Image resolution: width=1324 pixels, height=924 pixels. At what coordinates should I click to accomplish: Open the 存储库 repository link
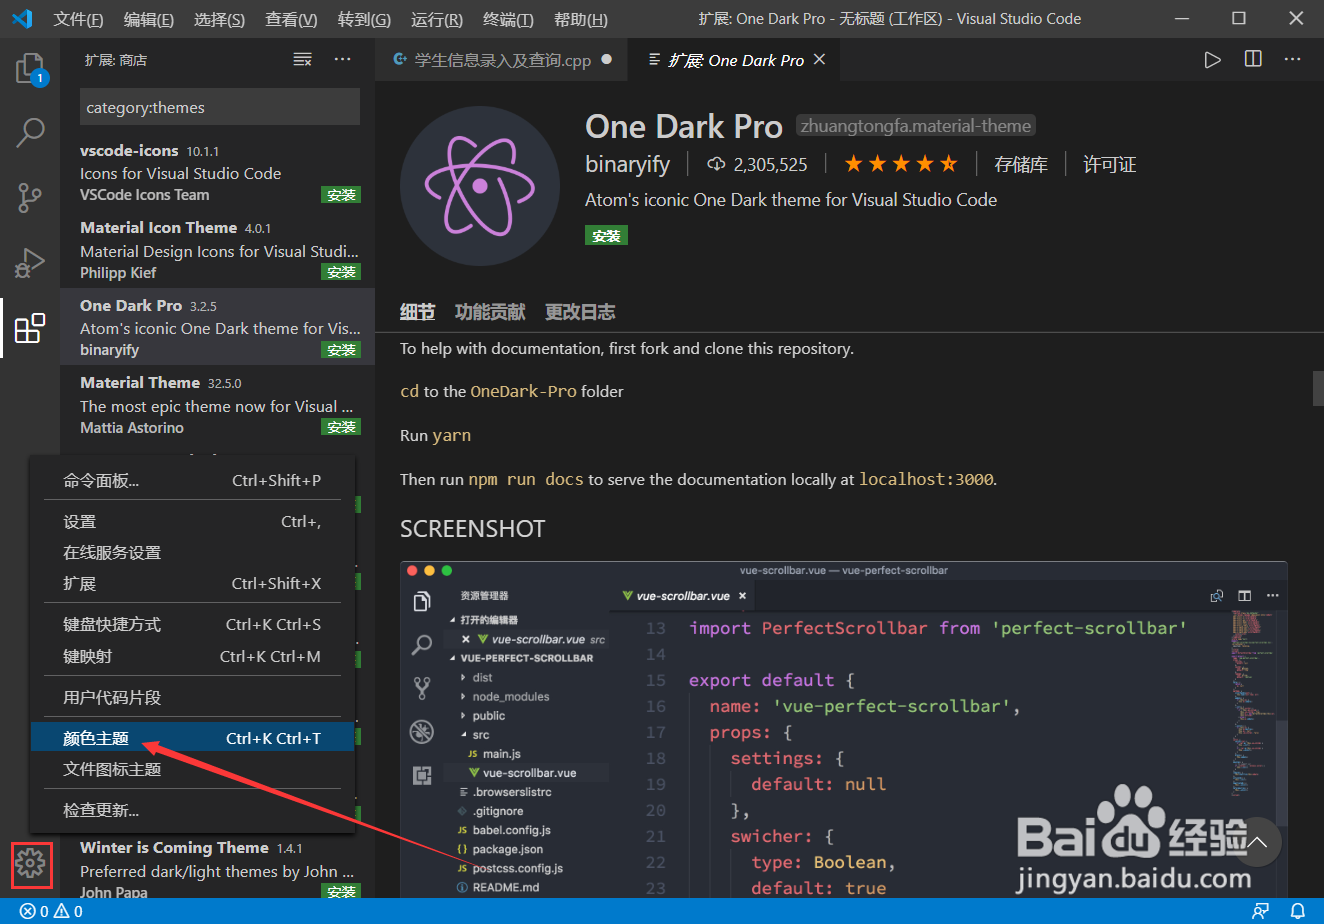point(1021,165)
